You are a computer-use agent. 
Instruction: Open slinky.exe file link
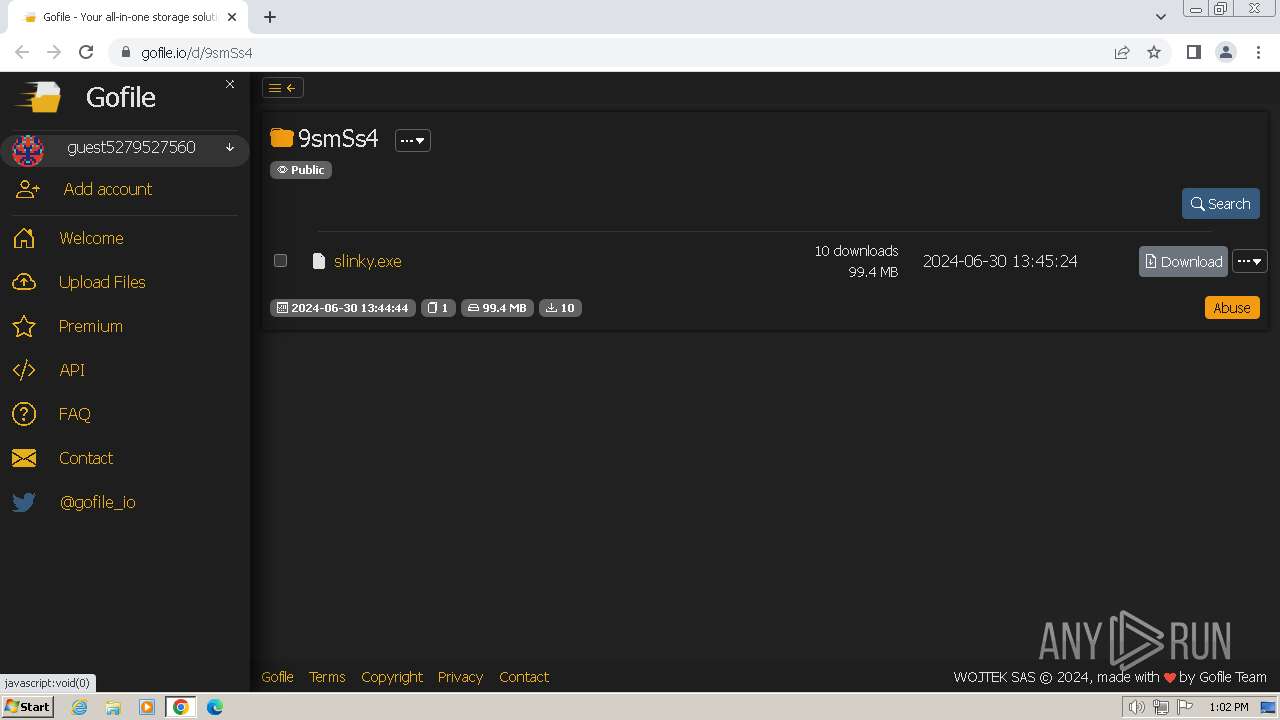[368, 261]
